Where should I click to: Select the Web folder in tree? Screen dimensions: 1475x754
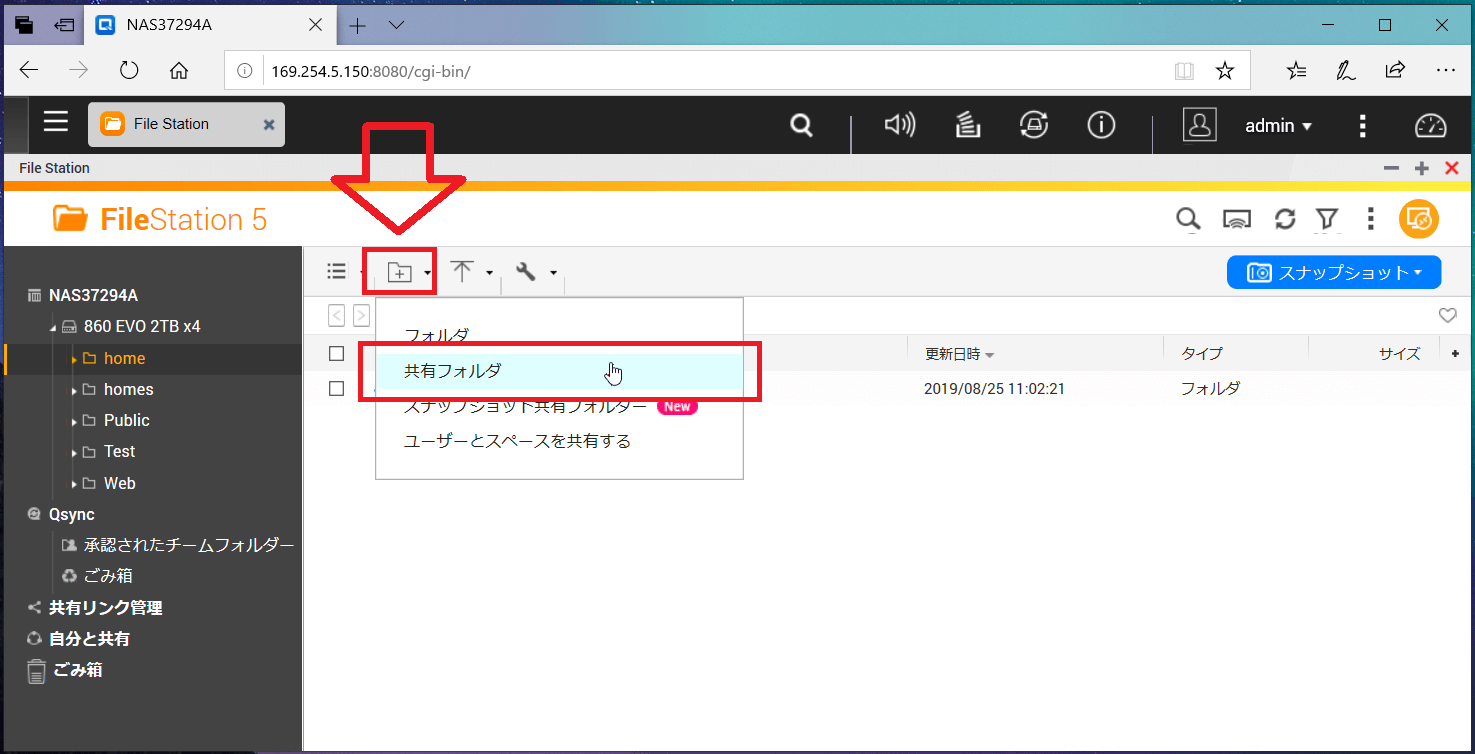click(x=119, y=484)
